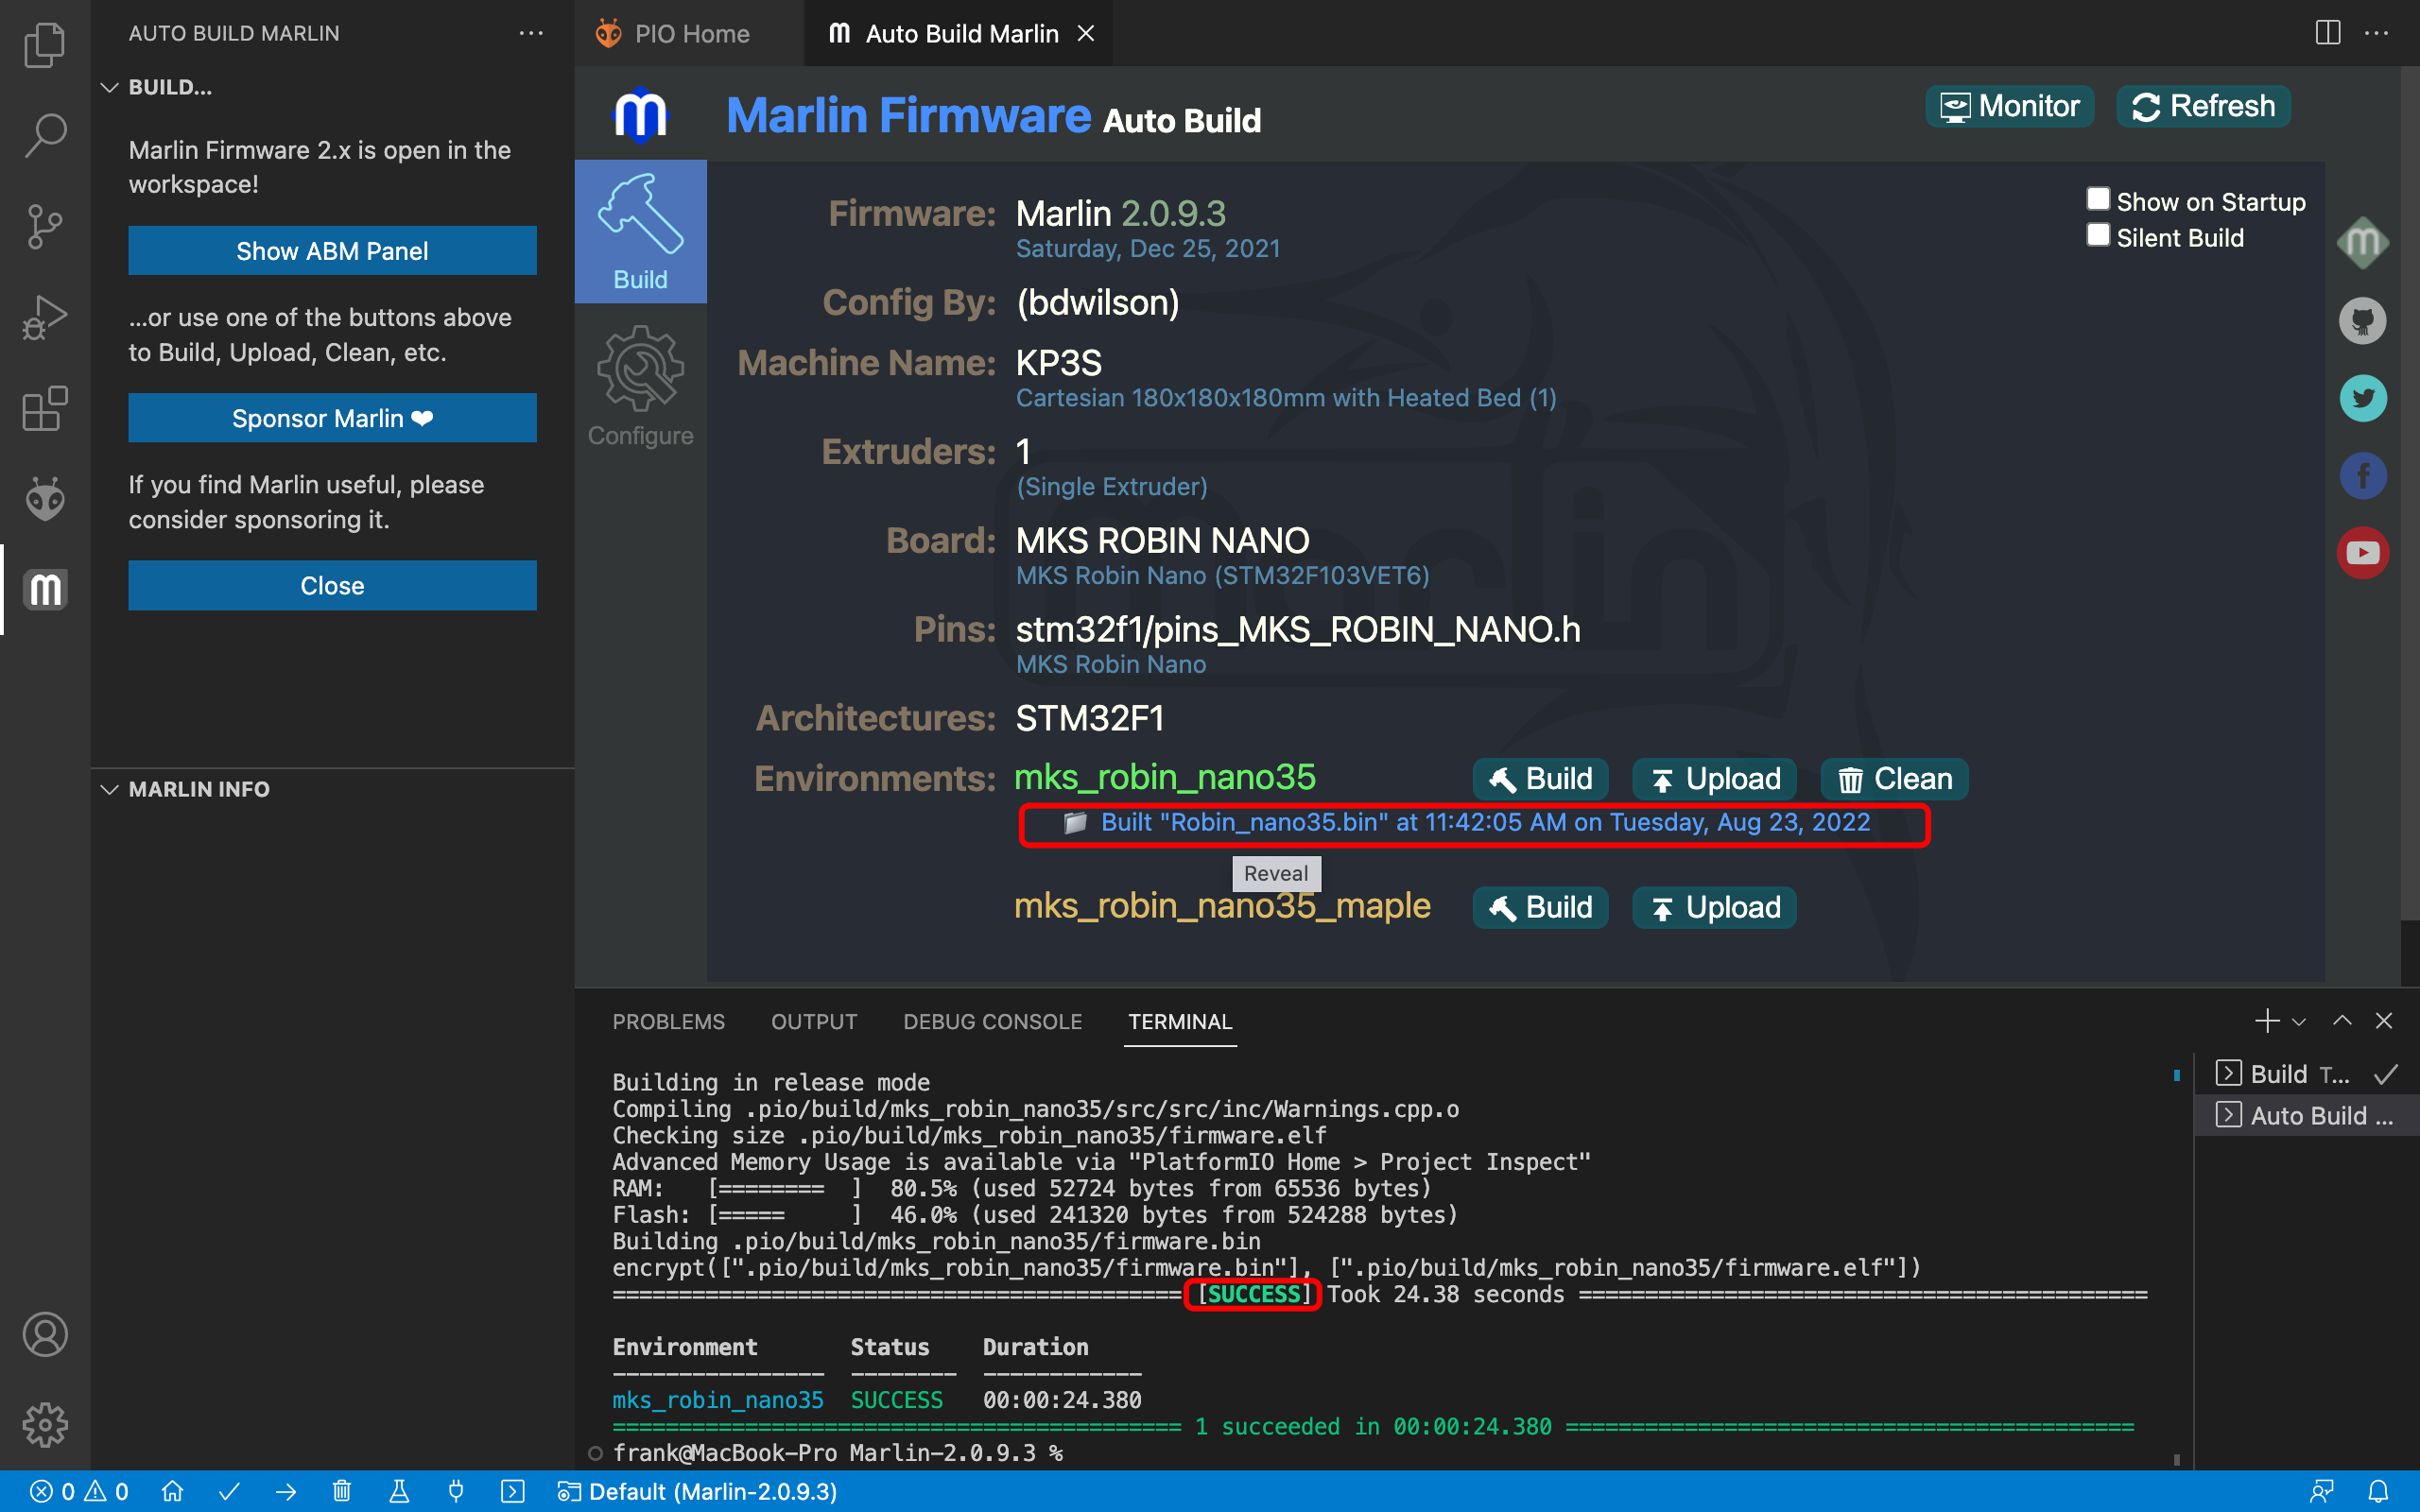Click Upload for mks_robin_nano35 environment
The image size is (2420, 1512).
click(1714, 779)
